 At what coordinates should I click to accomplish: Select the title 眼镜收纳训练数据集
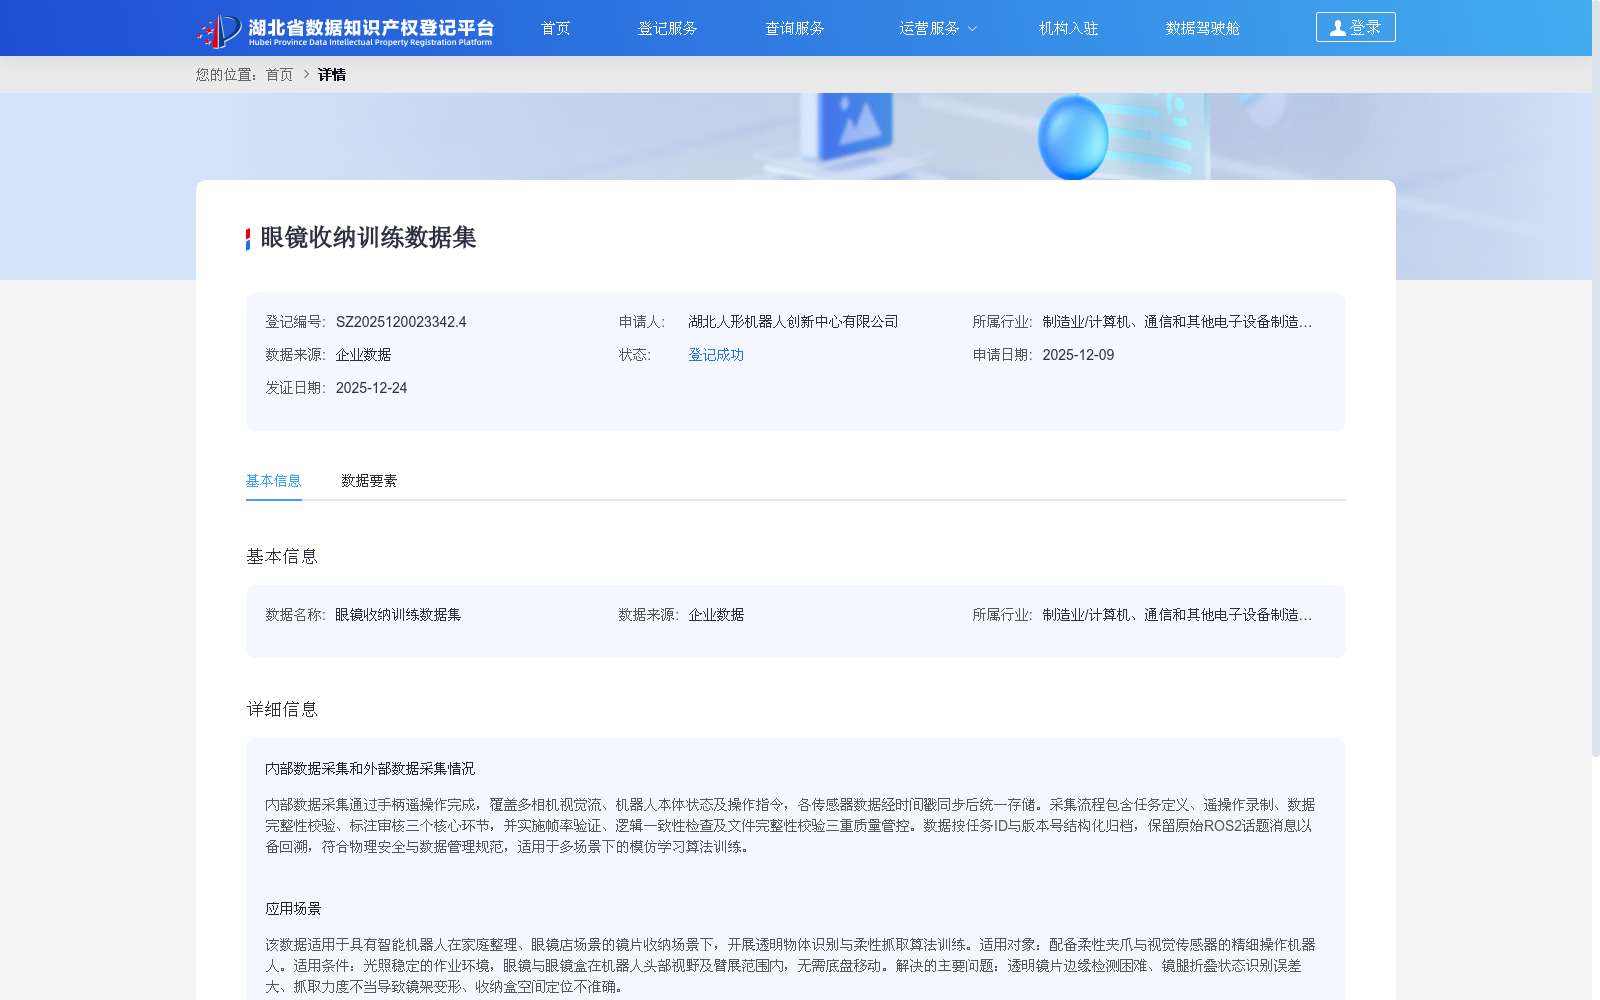[368, 237]
